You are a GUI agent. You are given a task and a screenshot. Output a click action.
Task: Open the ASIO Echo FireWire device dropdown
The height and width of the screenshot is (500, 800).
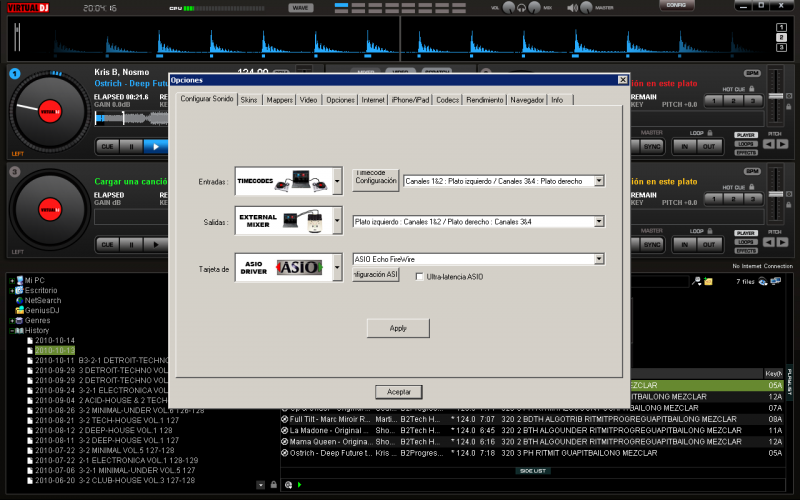click(x=479, y=259)
